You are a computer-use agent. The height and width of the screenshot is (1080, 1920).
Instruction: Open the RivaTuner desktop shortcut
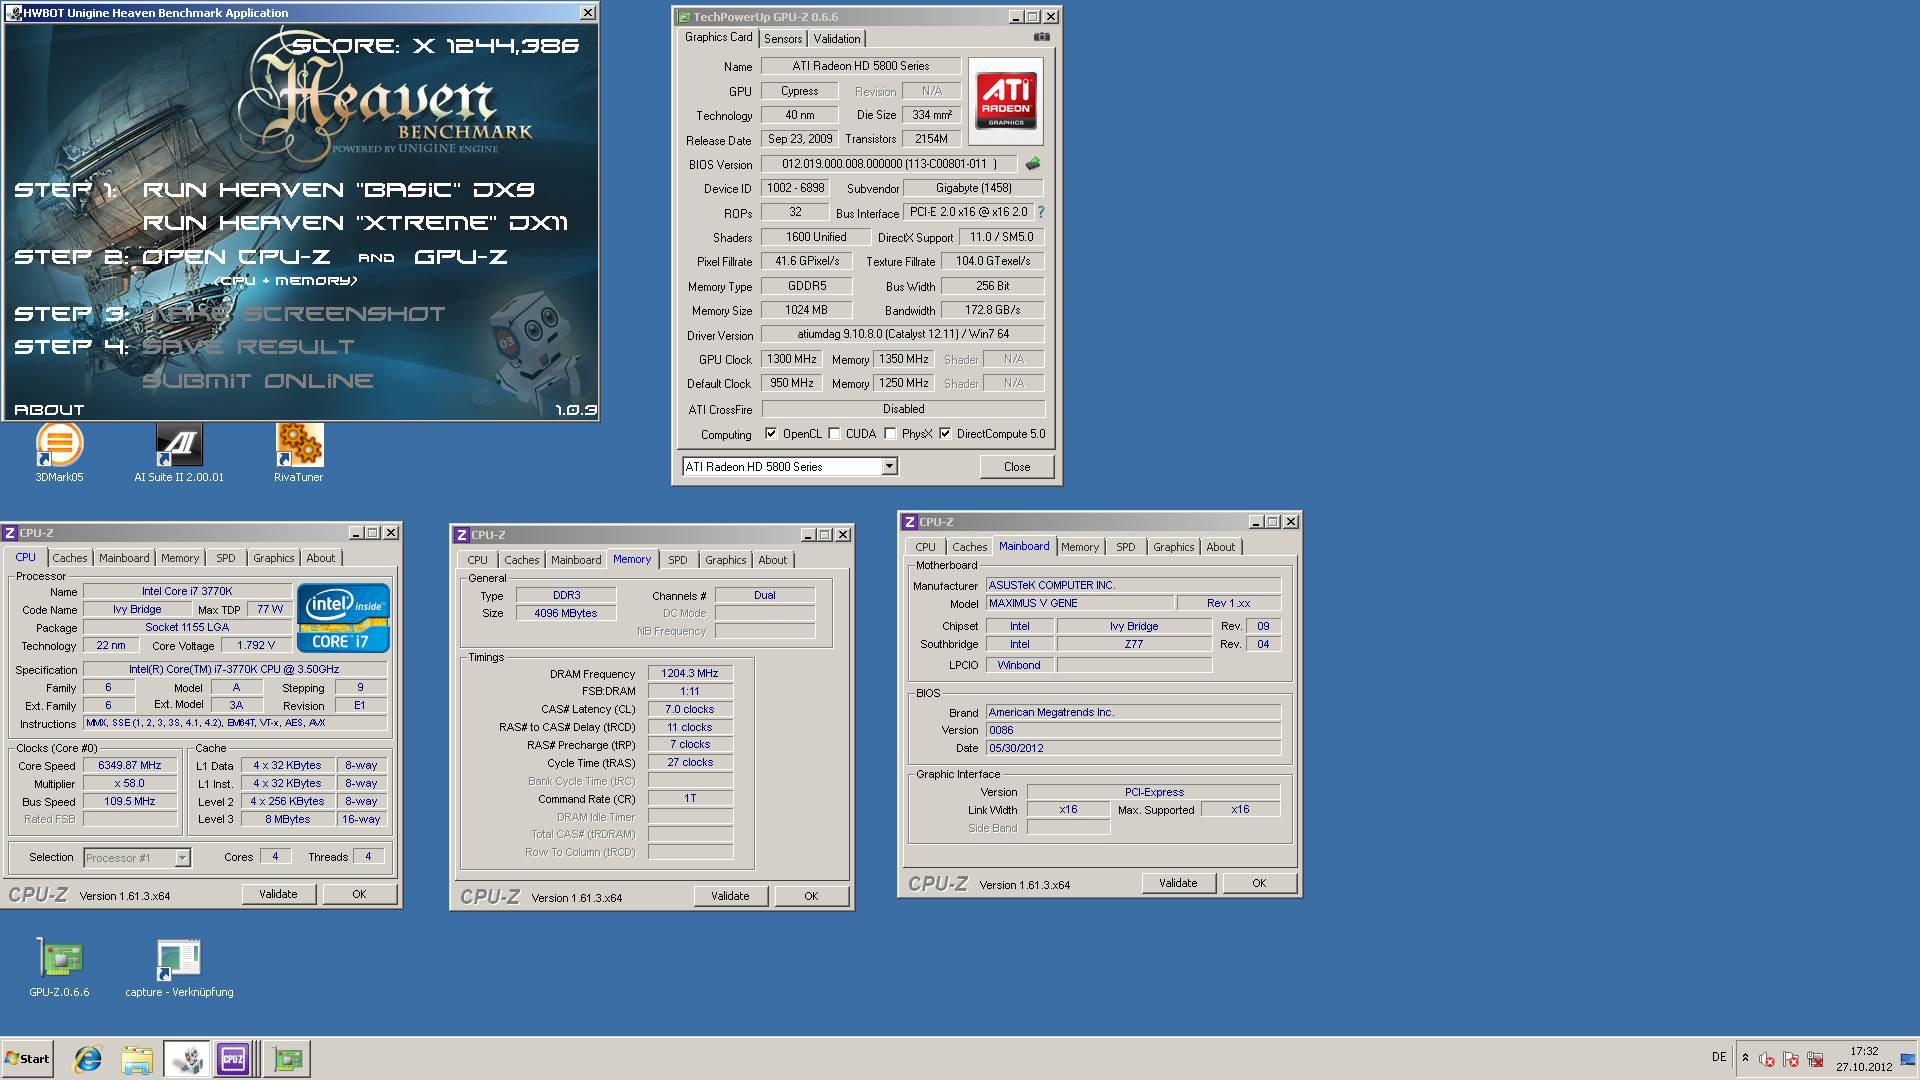point(298,452)
